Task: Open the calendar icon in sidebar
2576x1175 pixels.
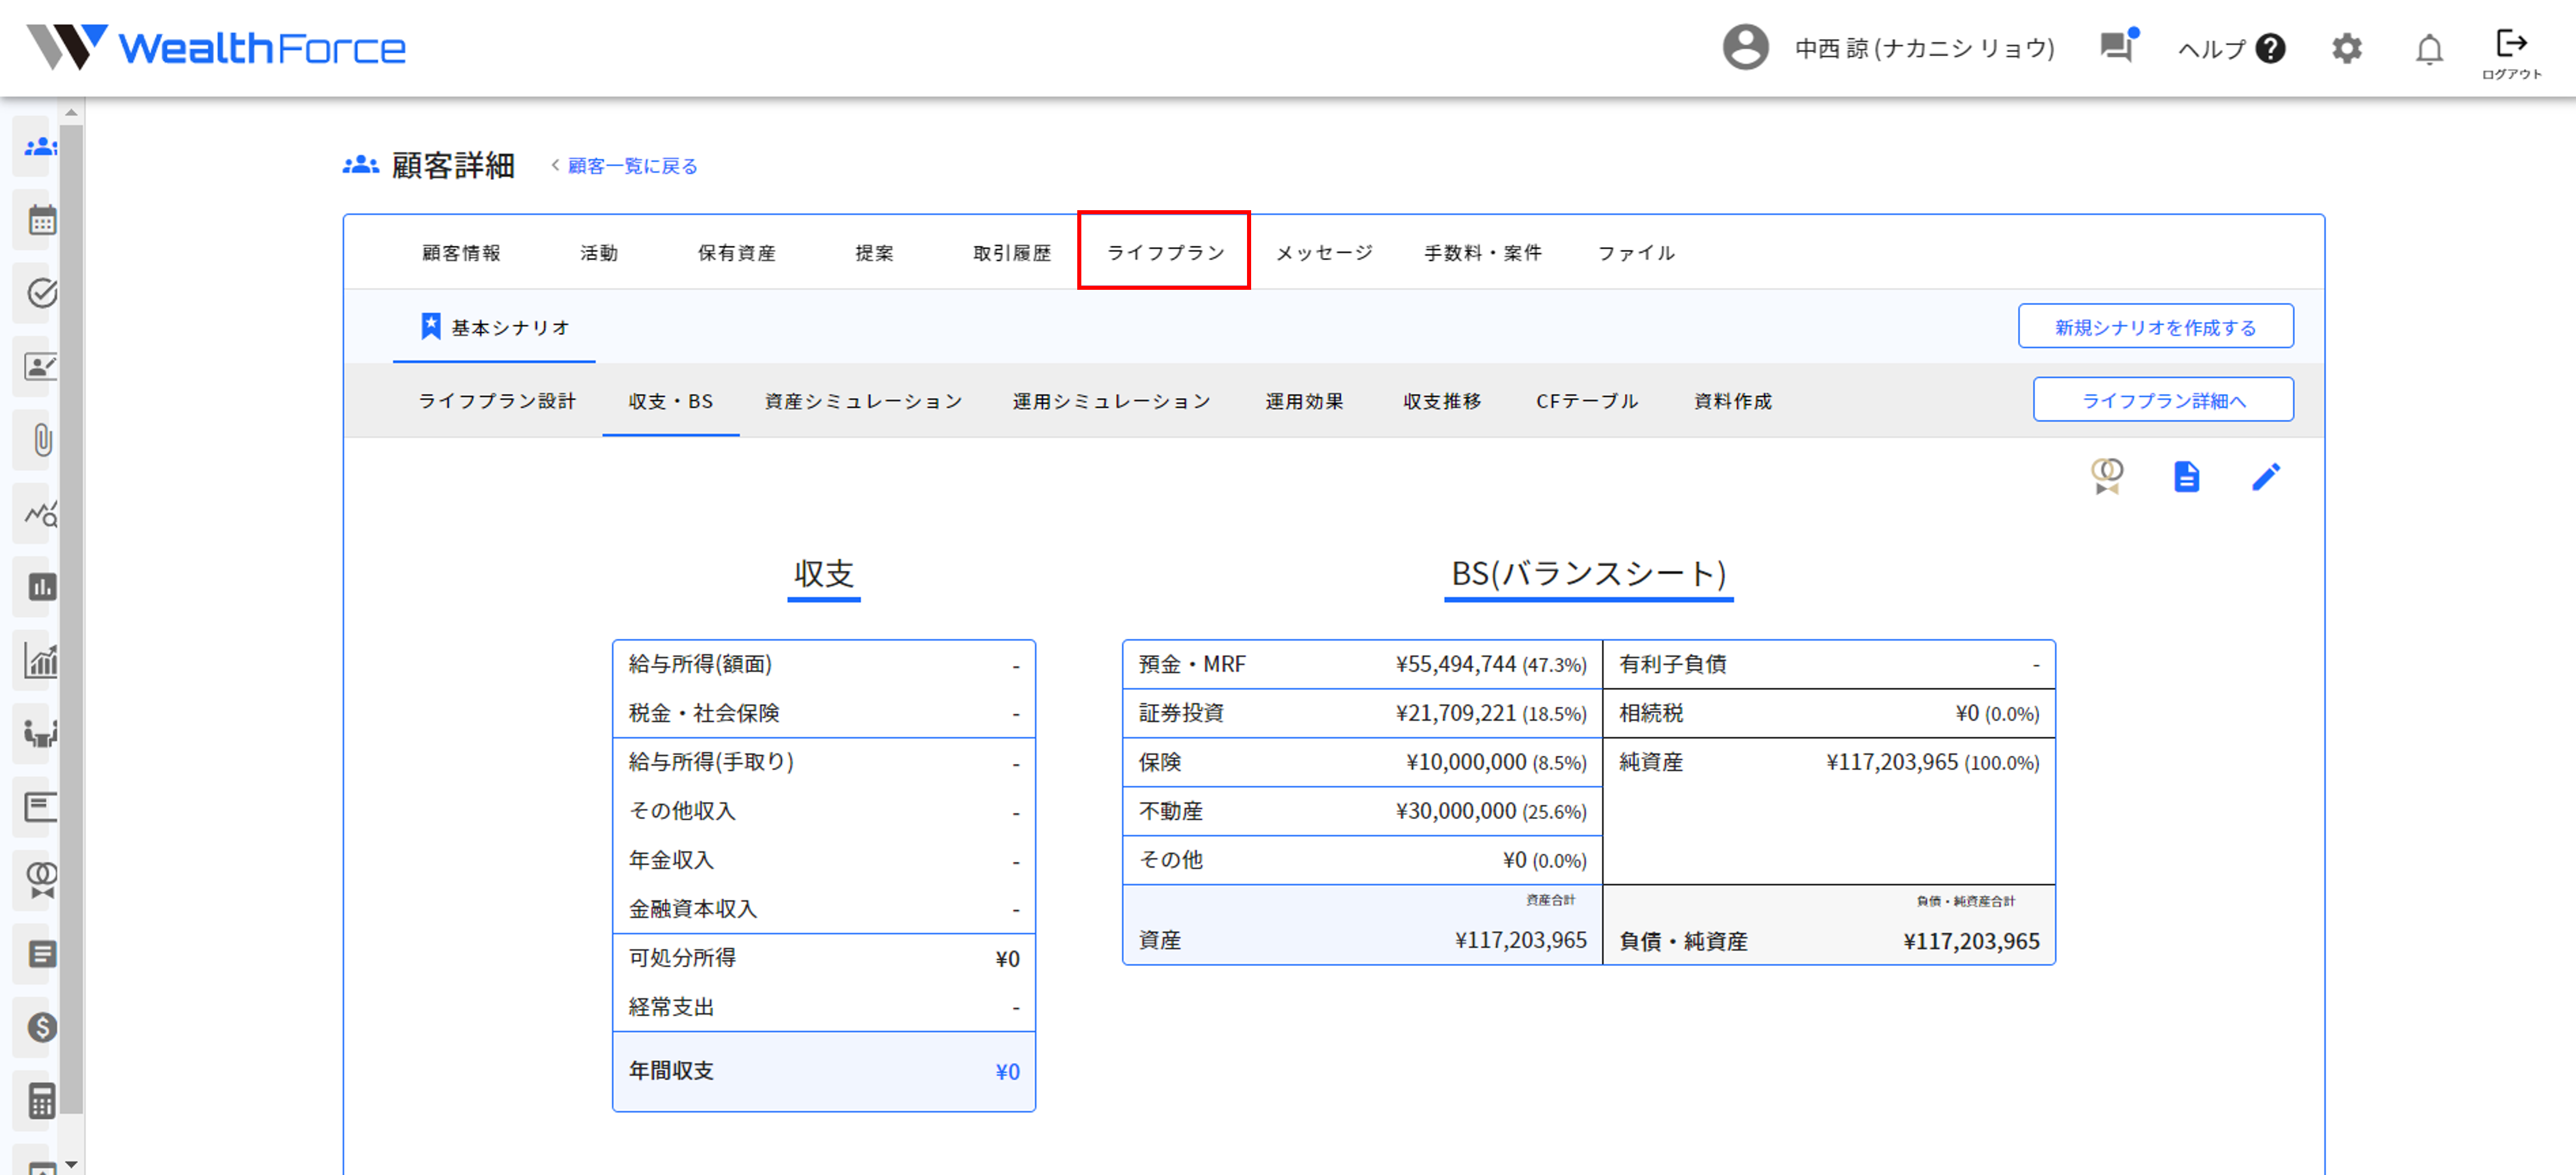Action: (x=41, y=220)
